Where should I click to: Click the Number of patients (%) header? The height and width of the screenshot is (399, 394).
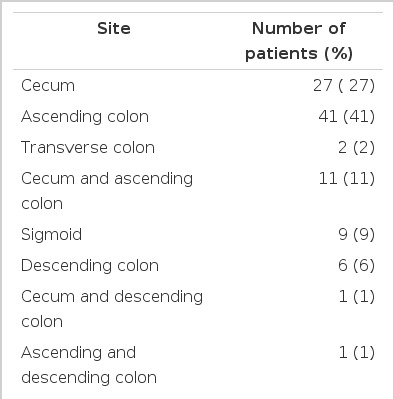pos(299,41)
